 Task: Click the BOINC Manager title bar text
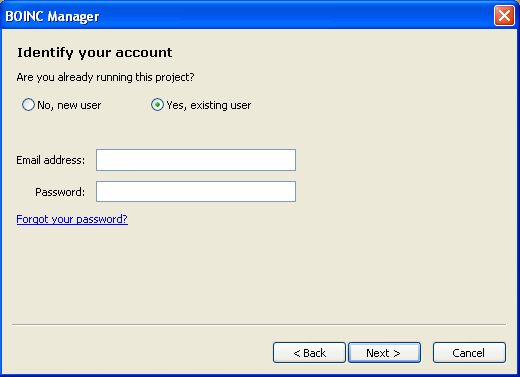pyautogui.click(x=52, y=16)
